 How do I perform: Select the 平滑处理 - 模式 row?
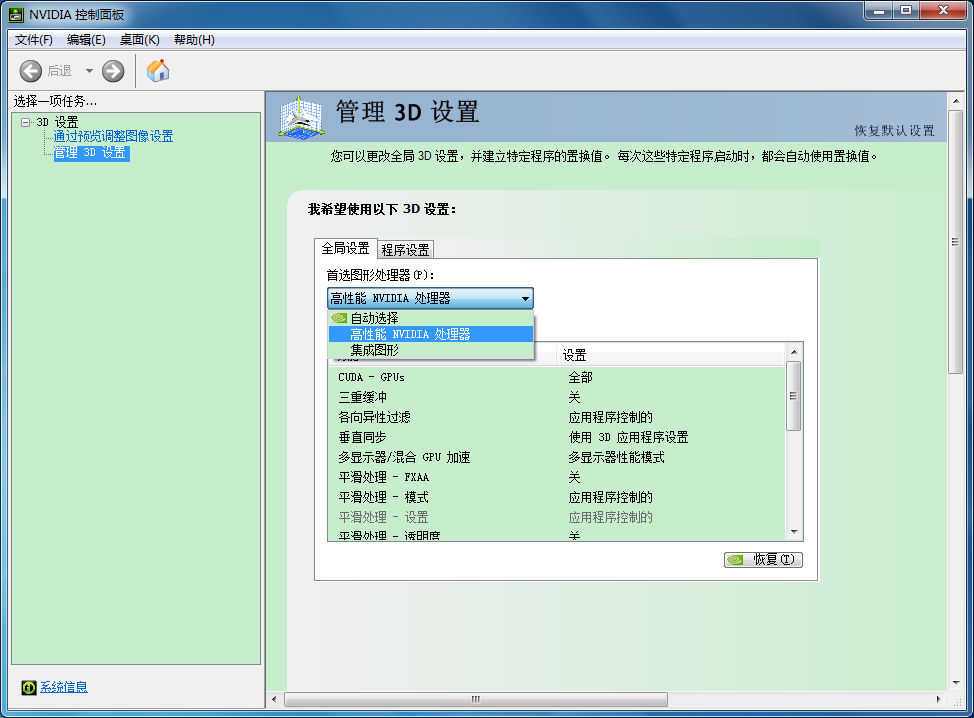(557, 498)
